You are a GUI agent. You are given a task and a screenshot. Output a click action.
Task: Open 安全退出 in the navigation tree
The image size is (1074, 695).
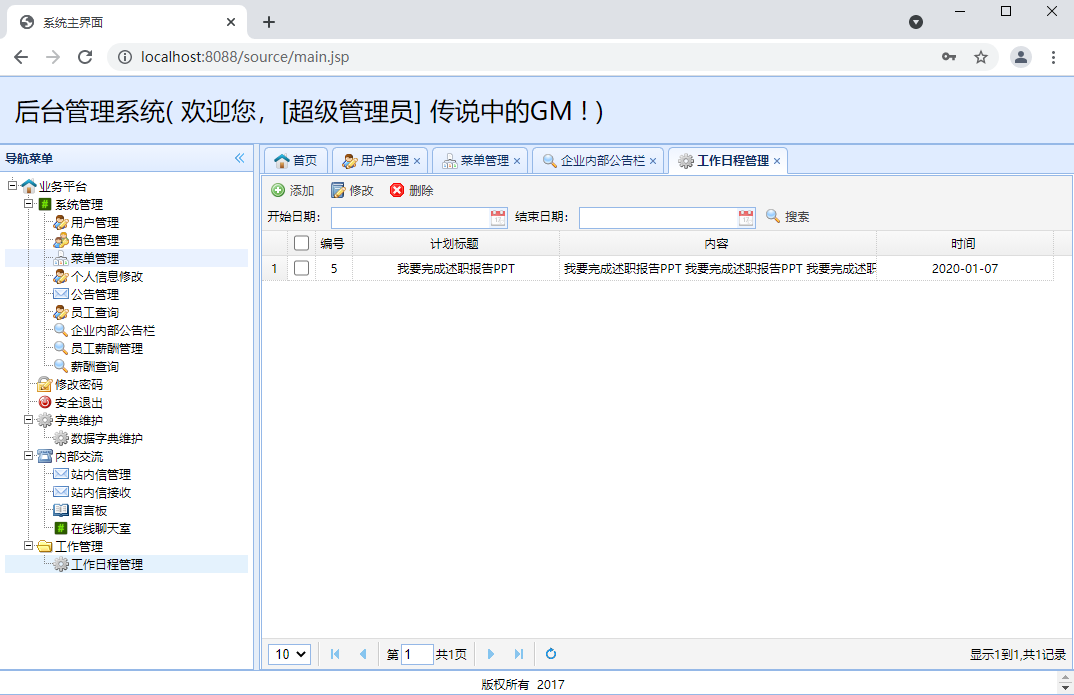click(x=78, y=402)
